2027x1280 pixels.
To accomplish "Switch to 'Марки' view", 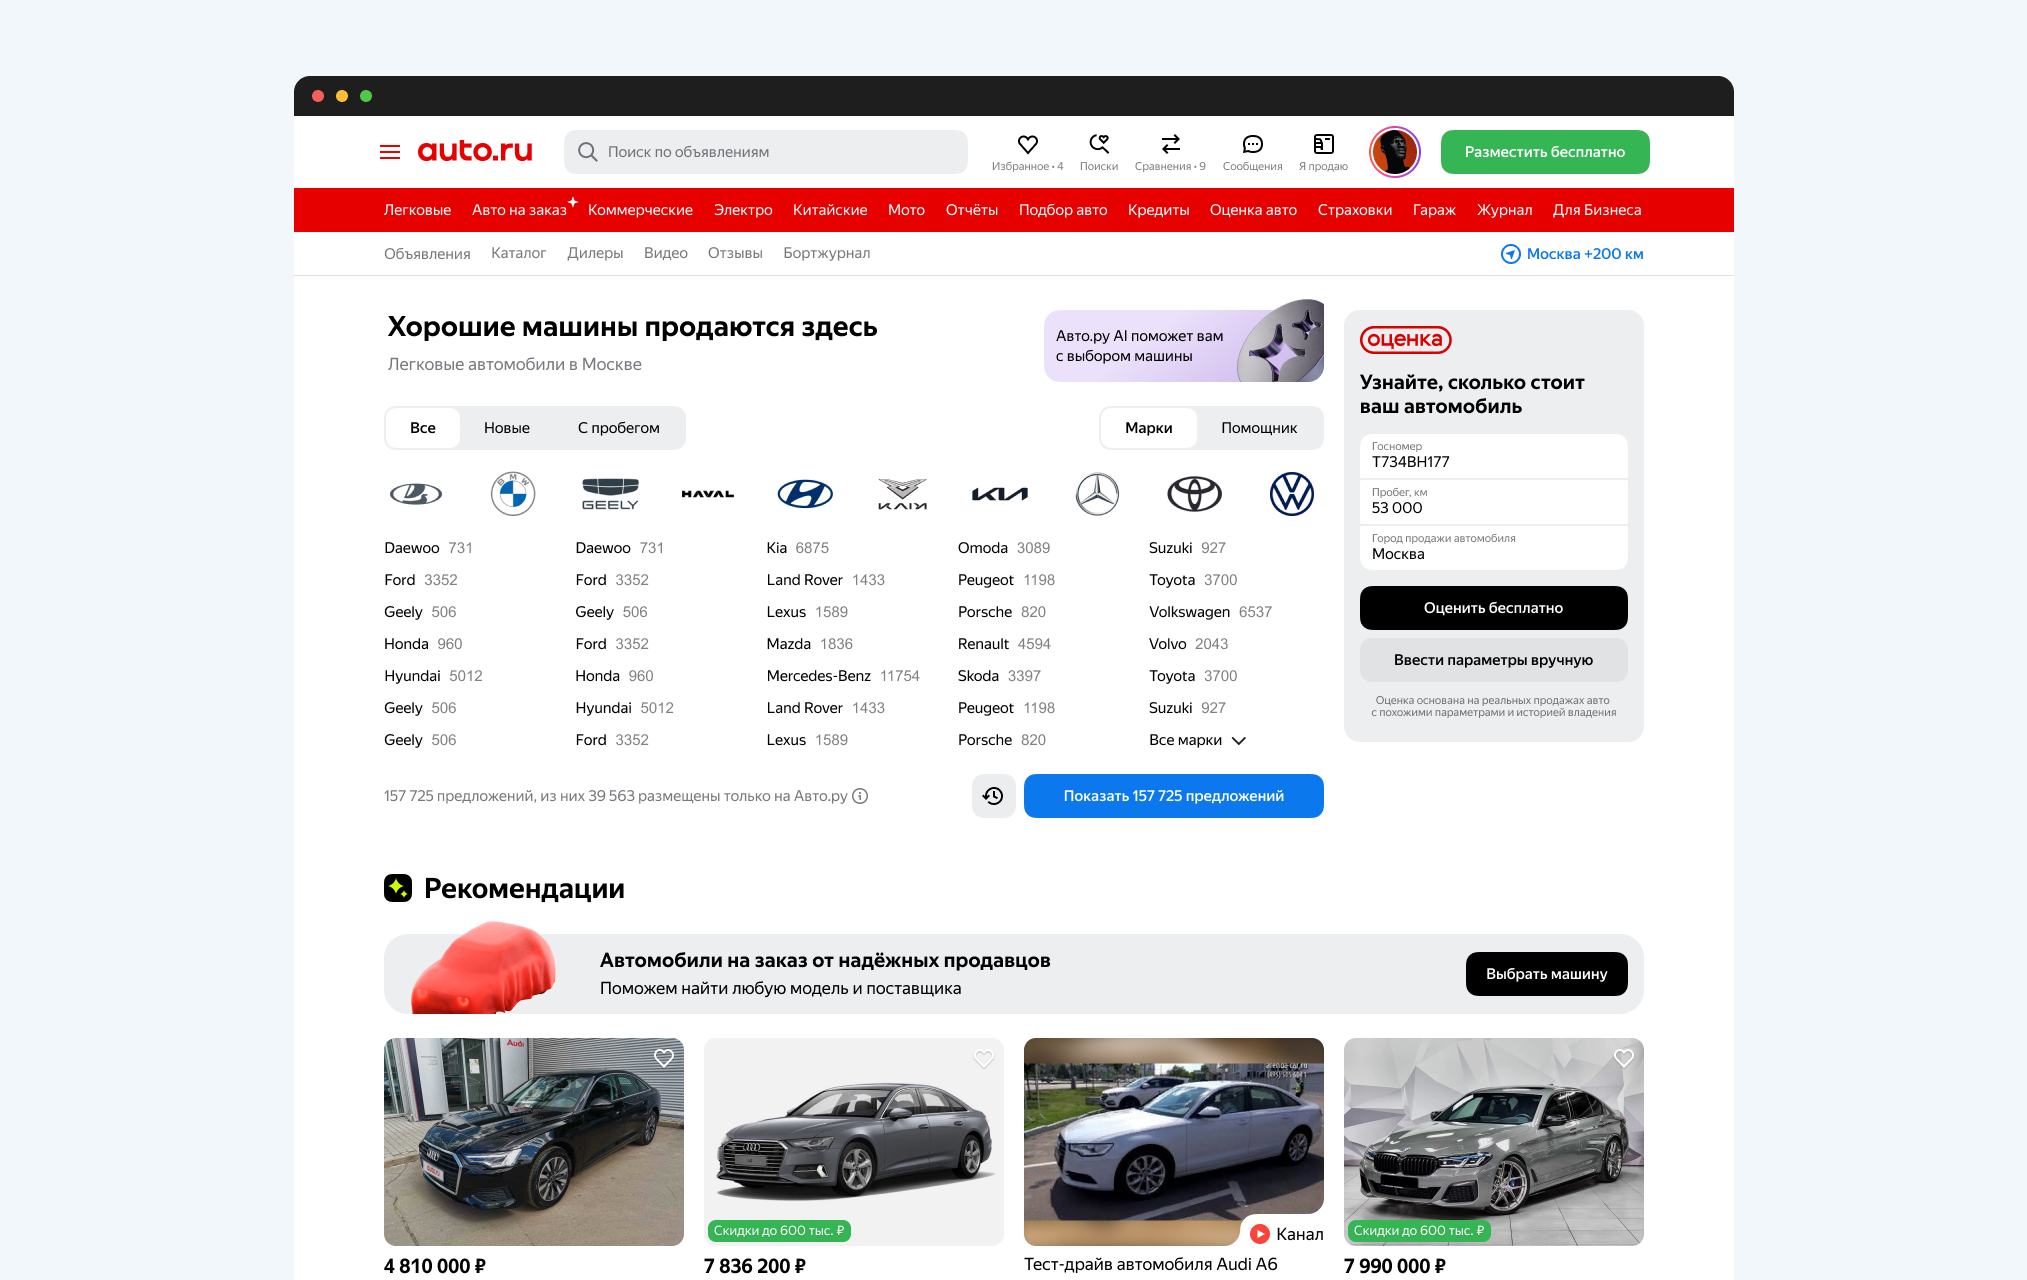I will point(1149,428).
